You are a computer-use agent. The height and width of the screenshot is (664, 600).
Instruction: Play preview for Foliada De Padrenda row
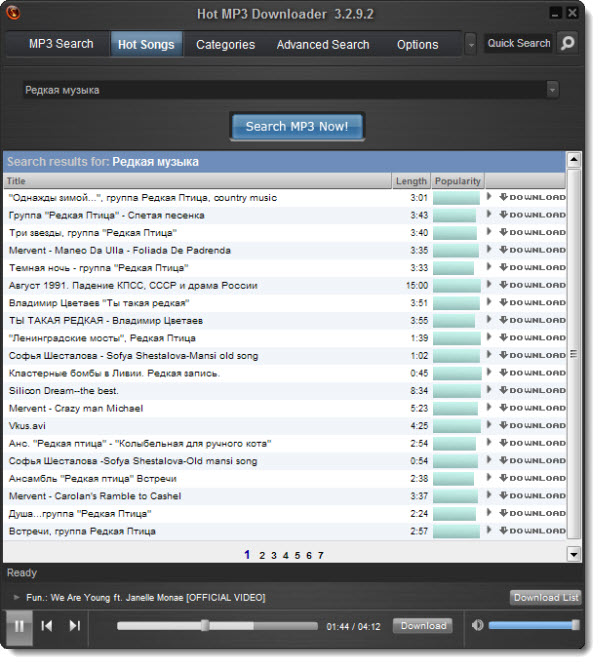pos(489,249)
